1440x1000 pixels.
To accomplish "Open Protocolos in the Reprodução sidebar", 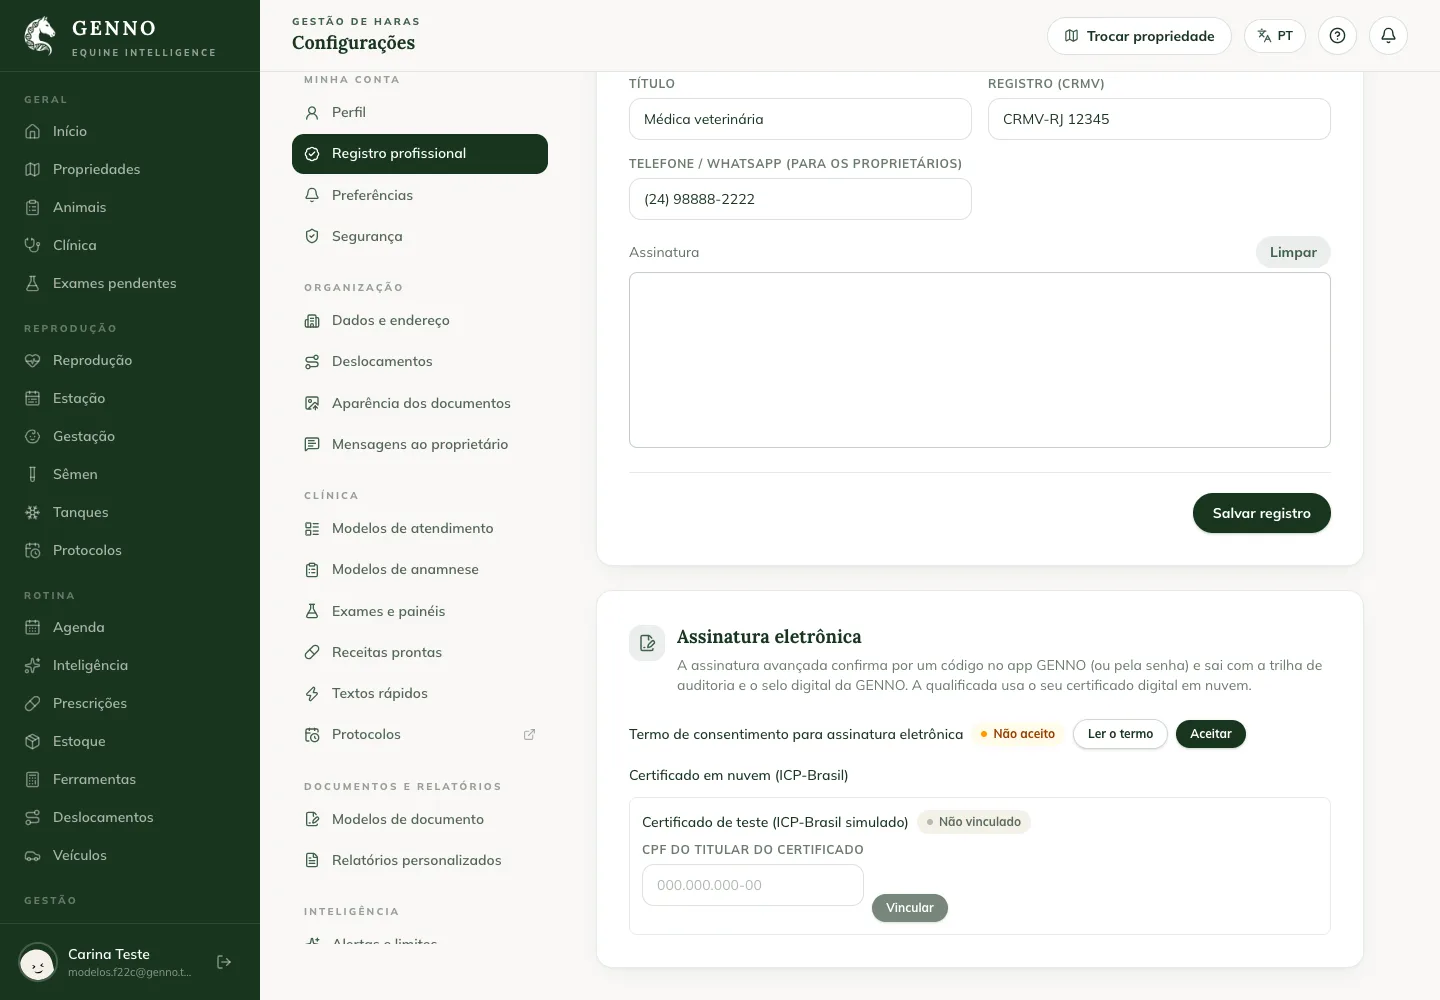I will (x=130, y=550).
